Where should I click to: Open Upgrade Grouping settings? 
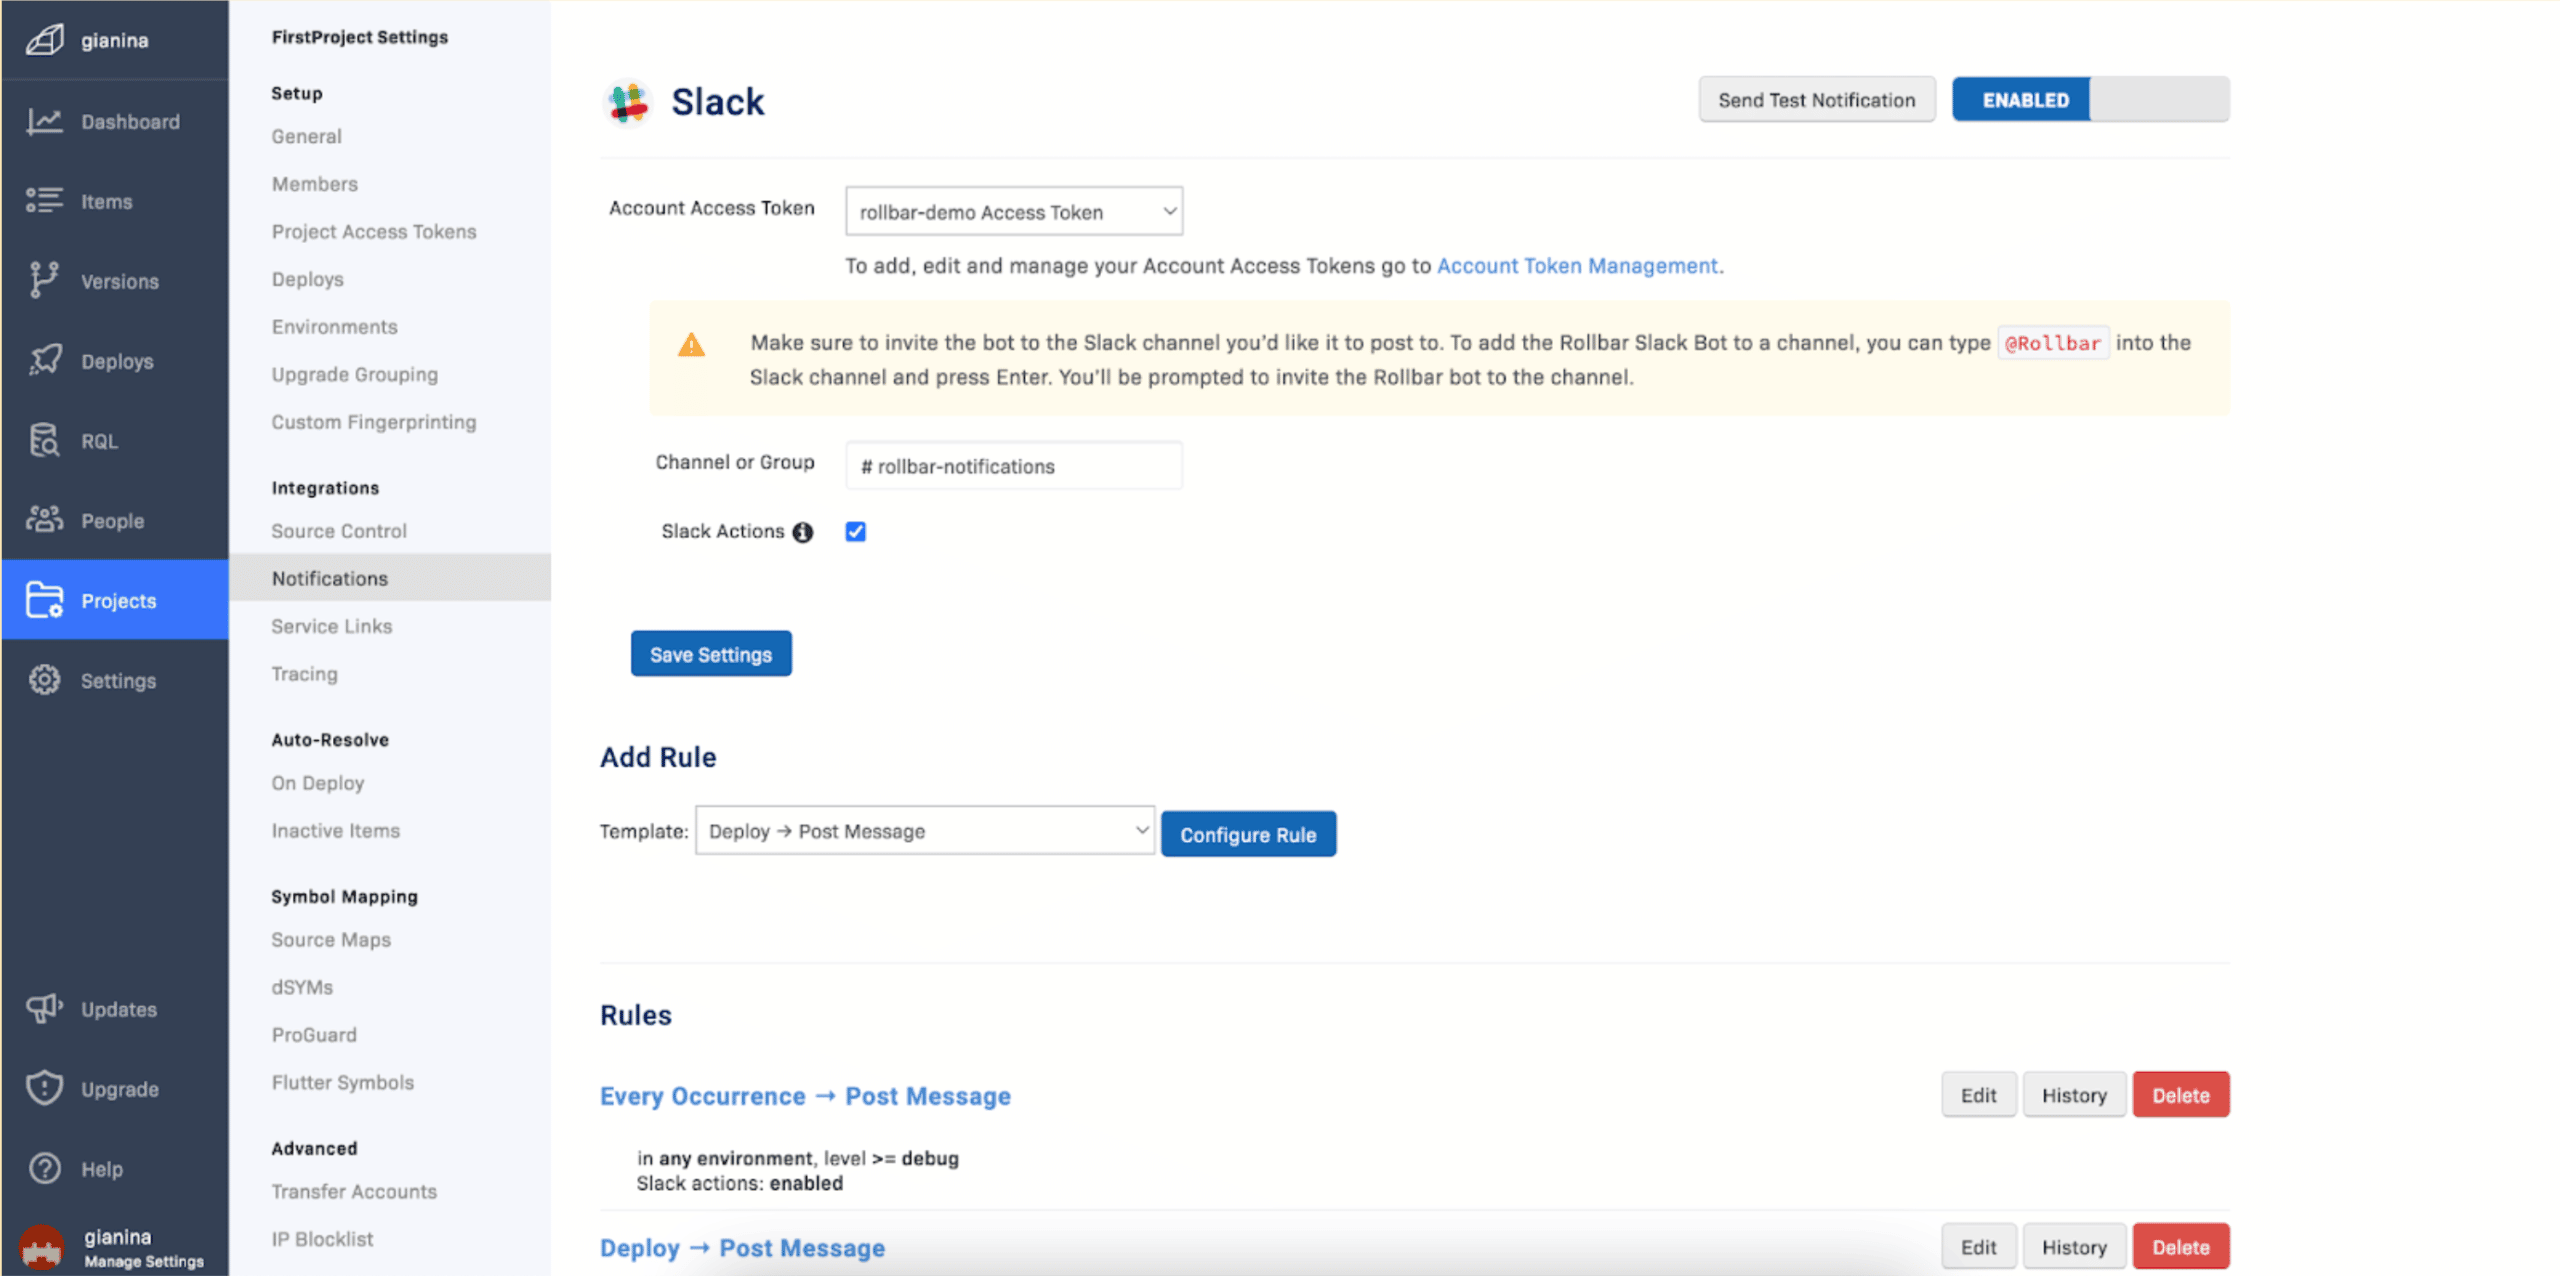point(355,375)
